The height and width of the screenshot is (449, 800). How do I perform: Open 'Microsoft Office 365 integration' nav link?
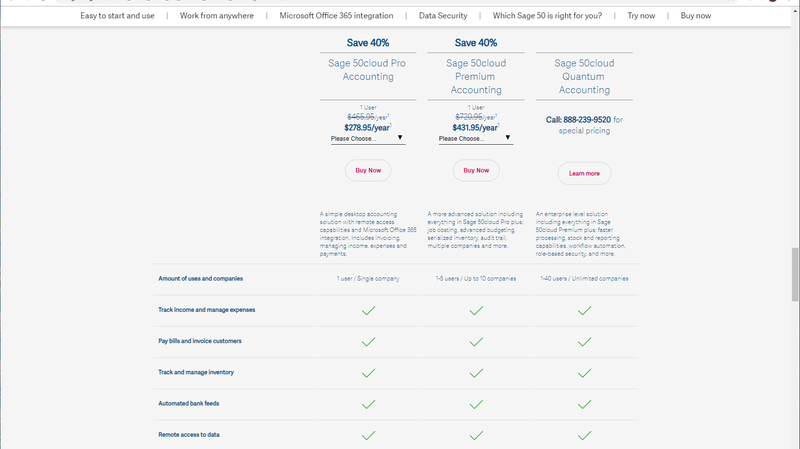pos(336,16)
